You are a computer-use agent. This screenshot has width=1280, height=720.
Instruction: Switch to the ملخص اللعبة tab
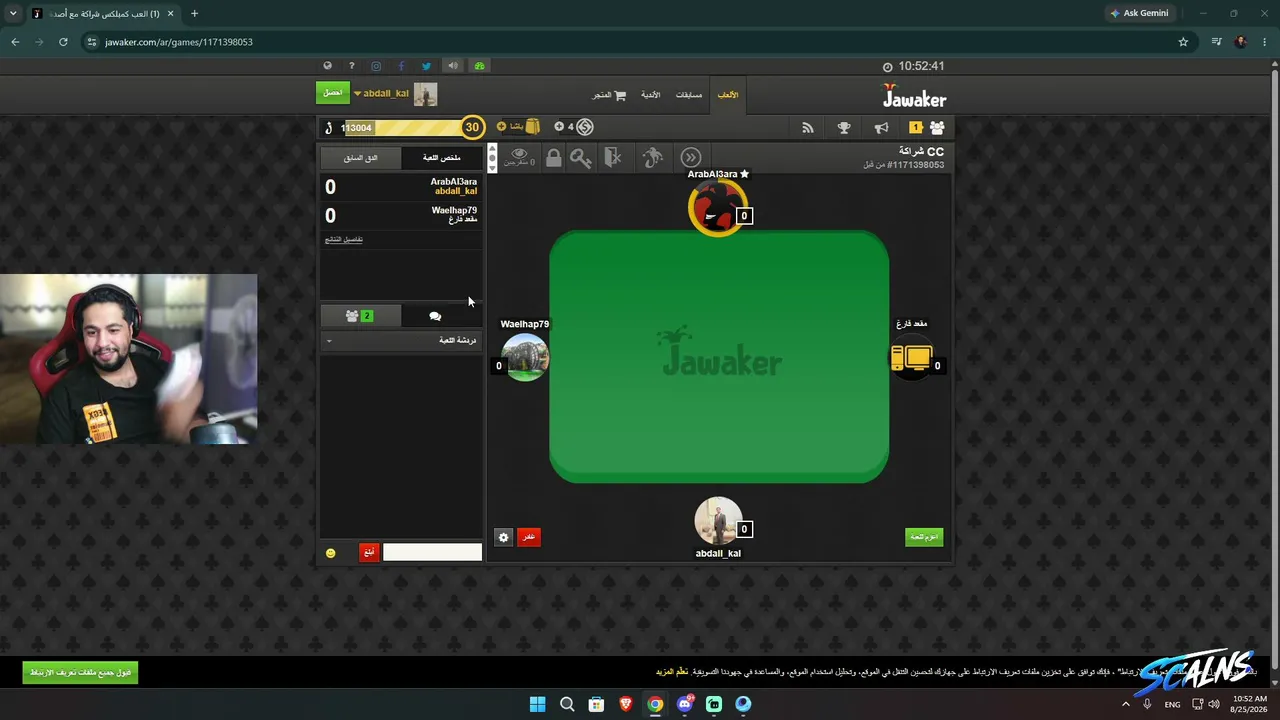pos(441,158)
